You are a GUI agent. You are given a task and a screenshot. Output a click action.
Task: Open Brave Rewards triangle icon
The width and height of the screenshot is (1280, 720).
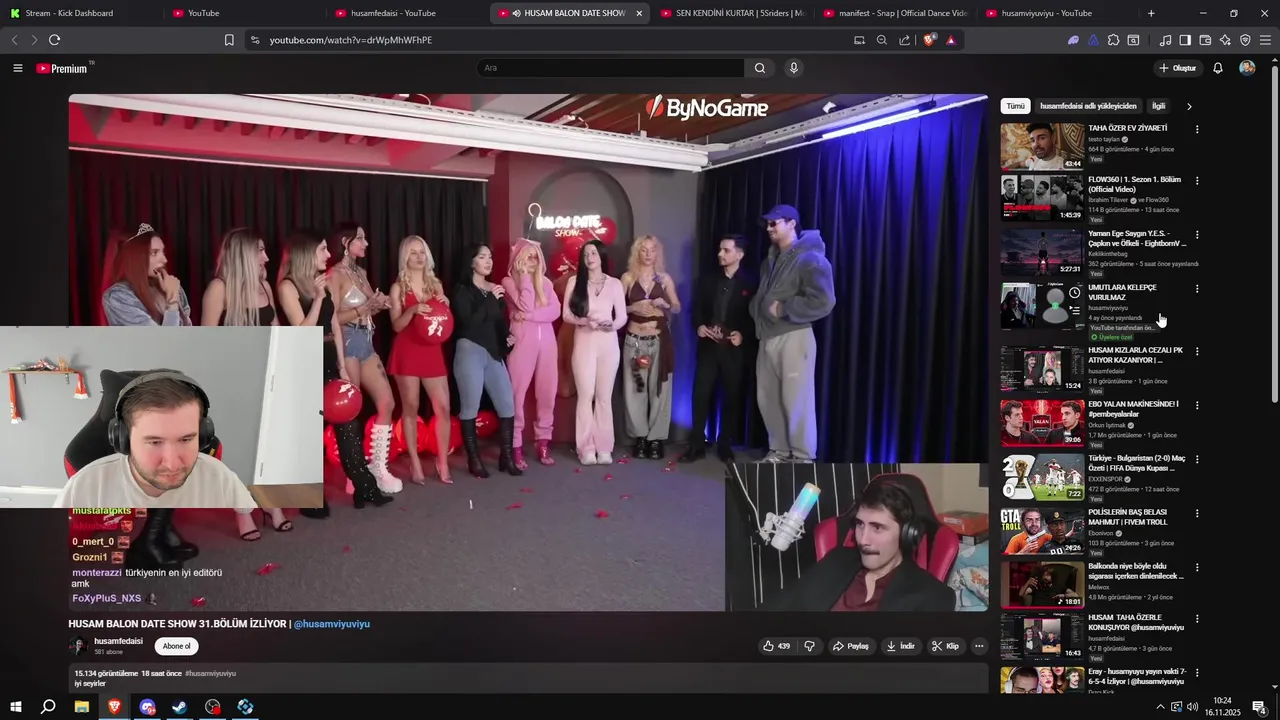click(951, 40)
